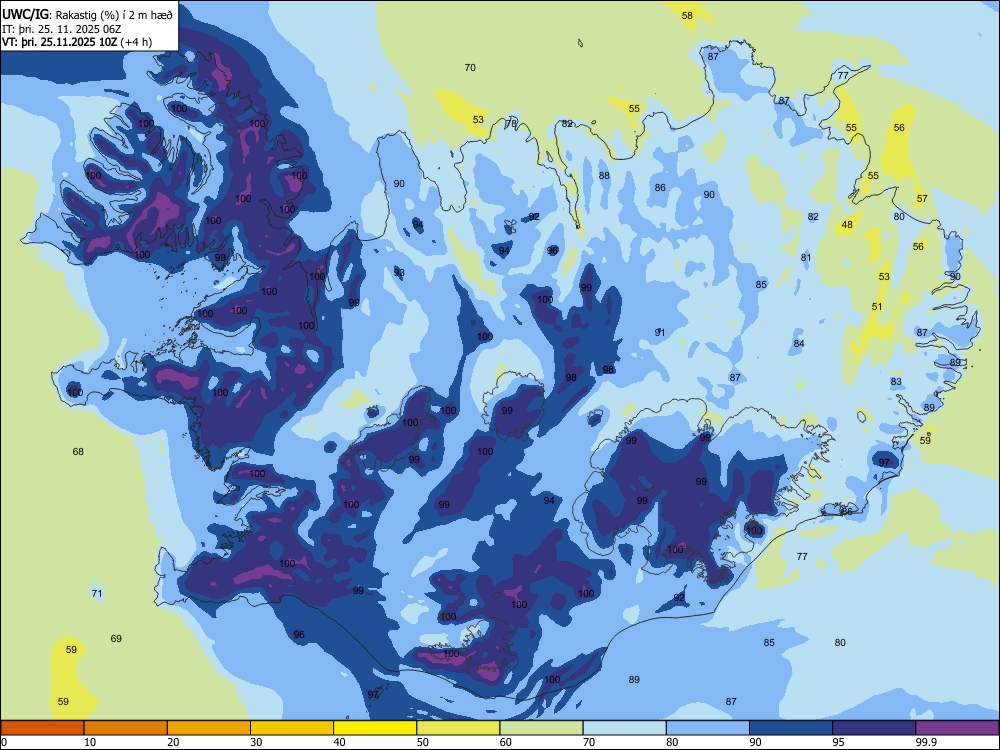Click the pale yellow 50–60 legend swatch
This screenshot has width=1000, height=750.
pos(459,728)
